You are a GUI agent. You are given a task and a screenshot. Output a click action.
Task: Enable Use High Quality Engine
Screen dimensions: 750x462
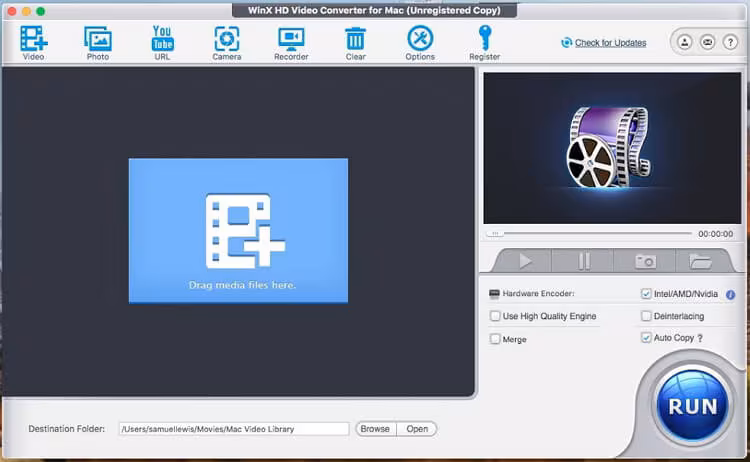(495, 316)
